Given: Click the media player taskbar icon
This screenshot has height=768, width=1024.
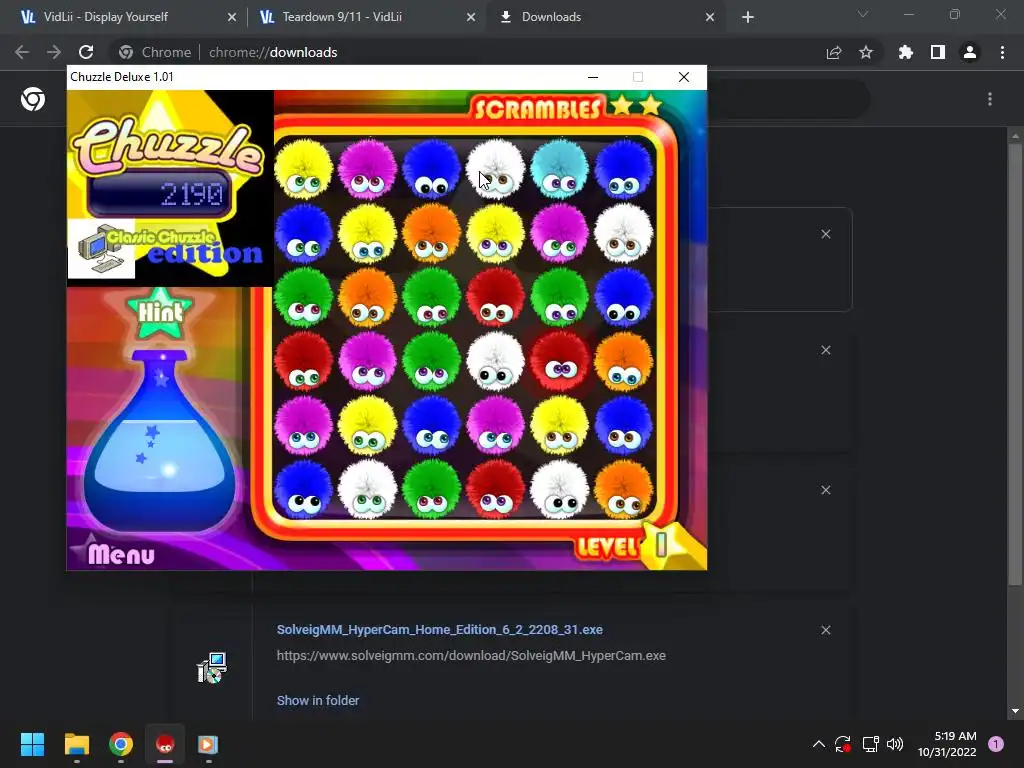Looking at the screenshot, I should (208, 744).
